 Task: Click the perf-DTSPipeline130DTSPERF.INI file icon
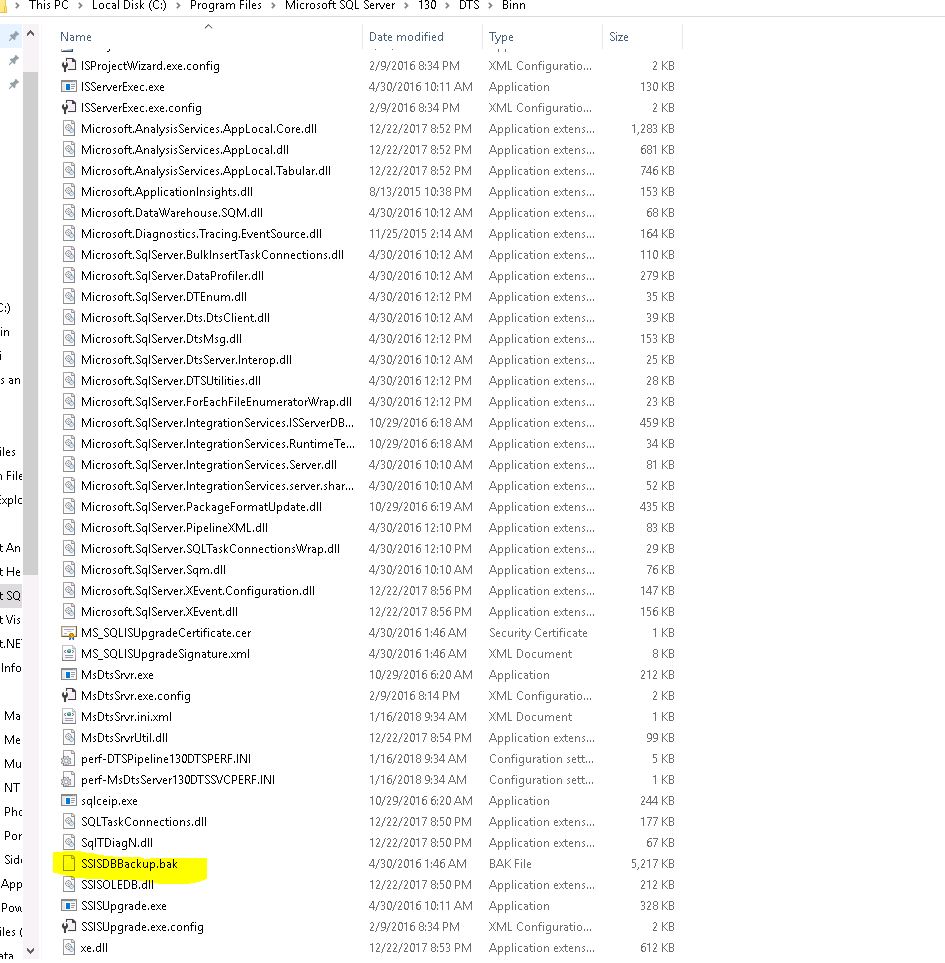coord(69,758)
